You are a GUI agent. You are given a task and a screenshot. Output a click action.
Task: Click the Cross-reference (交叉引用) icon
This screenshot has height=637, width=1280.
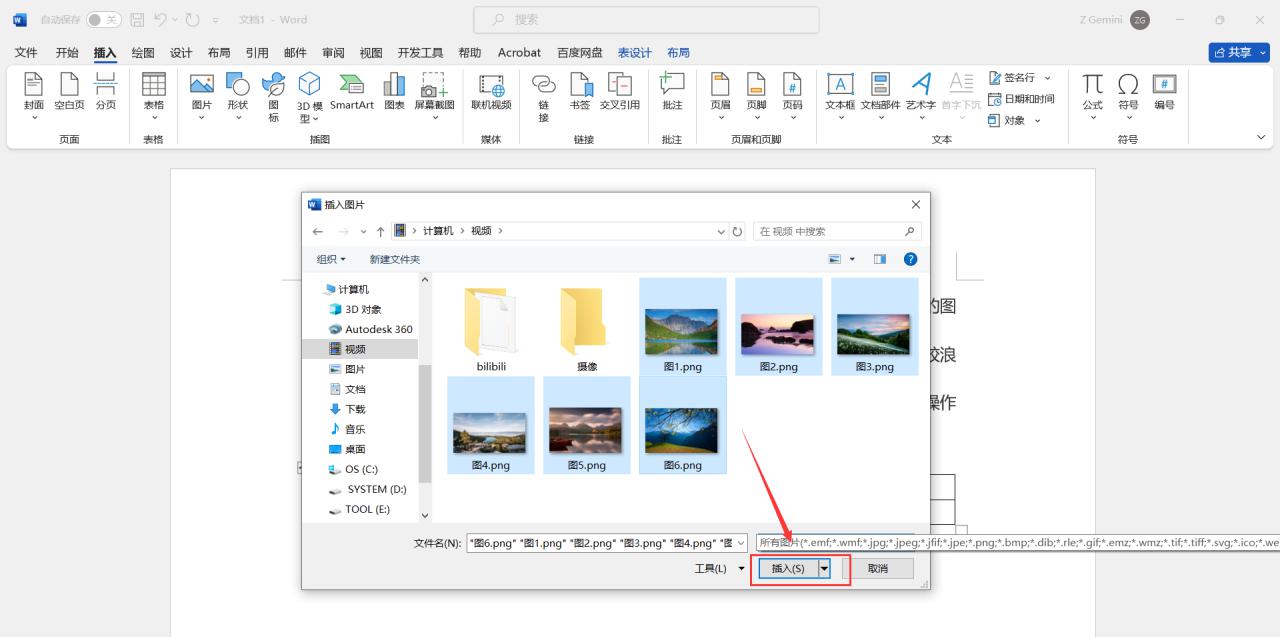[620, 91]
